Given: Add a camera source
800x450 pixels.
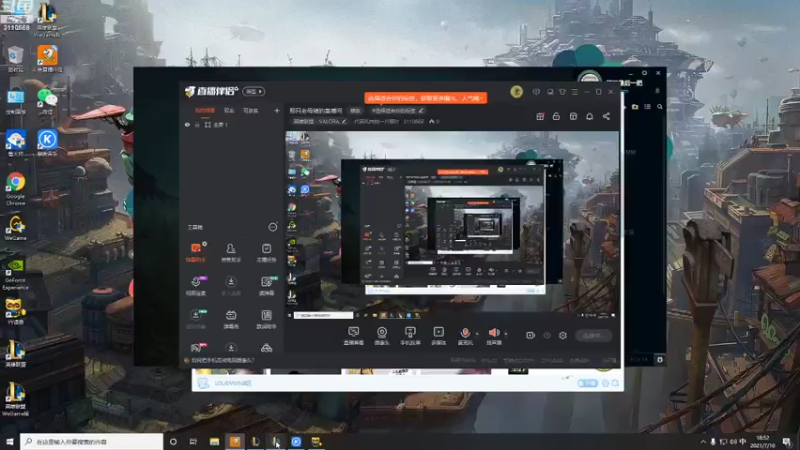Looking at the screenshot, I should pos(382,336).
